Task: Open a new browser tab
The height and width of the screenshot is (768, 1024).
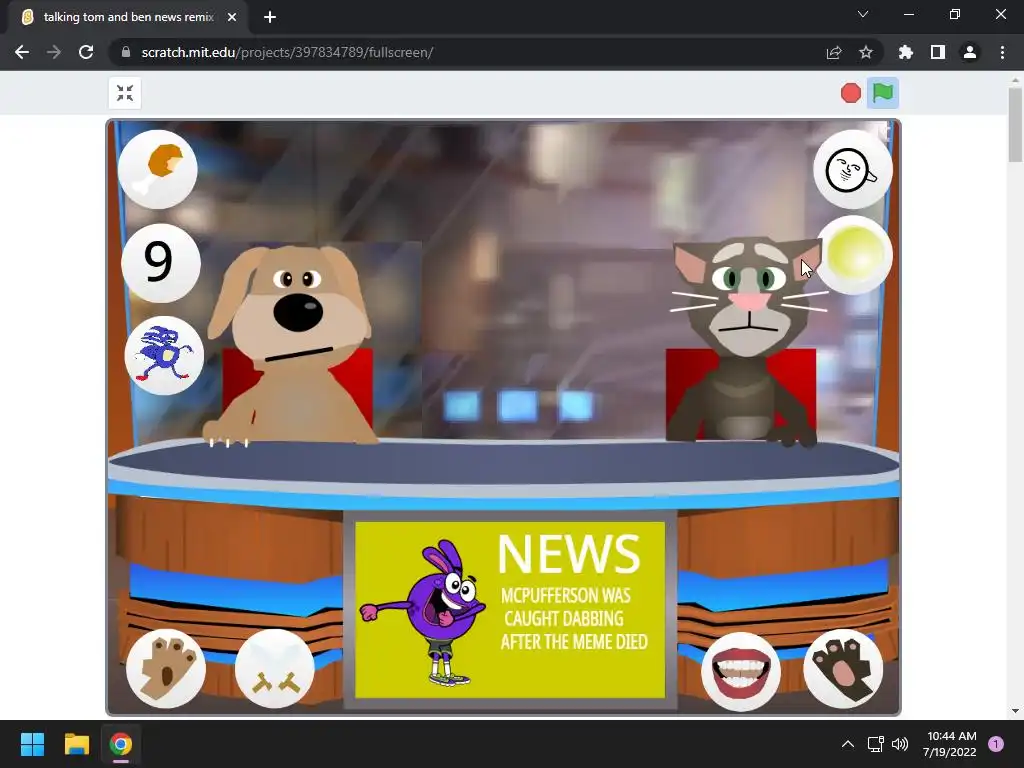Action: click(270, 17)
